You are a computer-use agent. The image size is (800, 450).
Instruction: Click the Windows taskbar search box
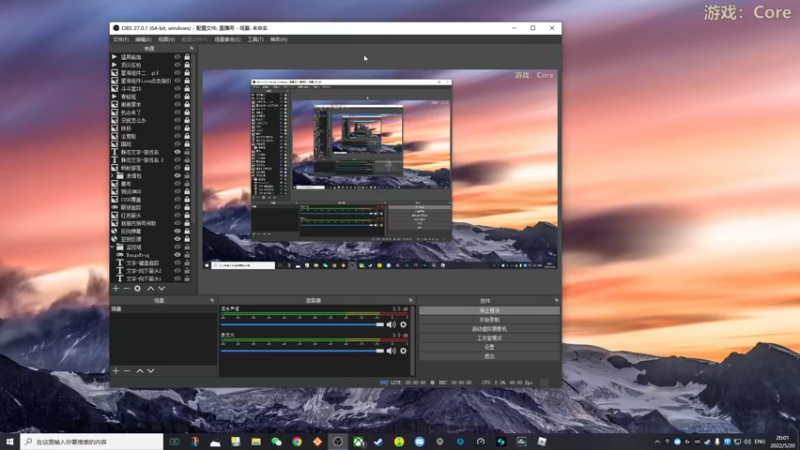92,441
